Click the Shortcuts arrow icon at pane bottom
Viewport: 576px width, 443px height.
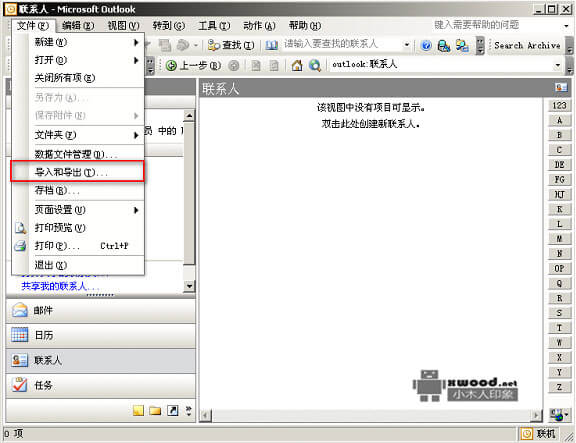pyautogui.click(x=172, y=410)
